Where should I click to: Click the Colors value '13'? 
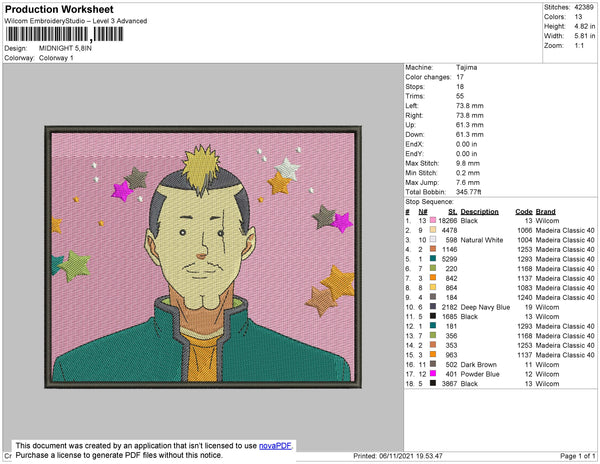point(578,17)
